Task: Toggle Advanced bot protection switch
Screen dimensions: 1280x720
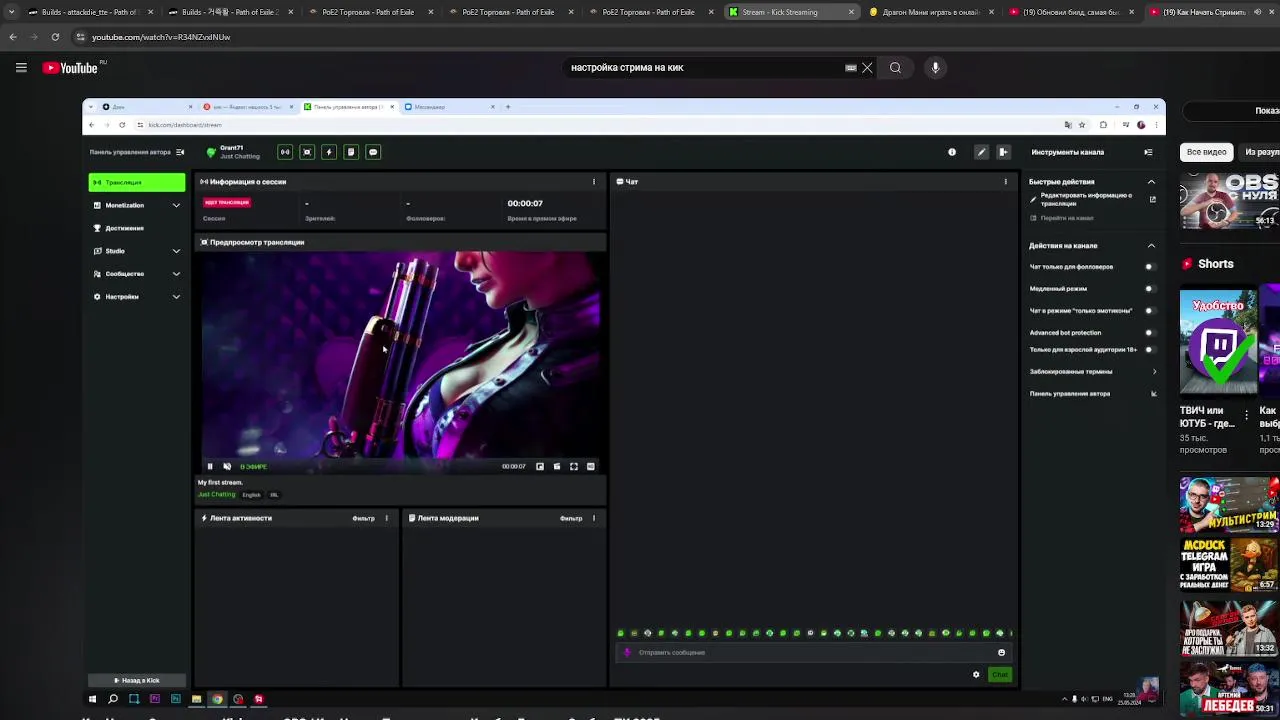Action: pyautogui.click(x=1149, y=333)
